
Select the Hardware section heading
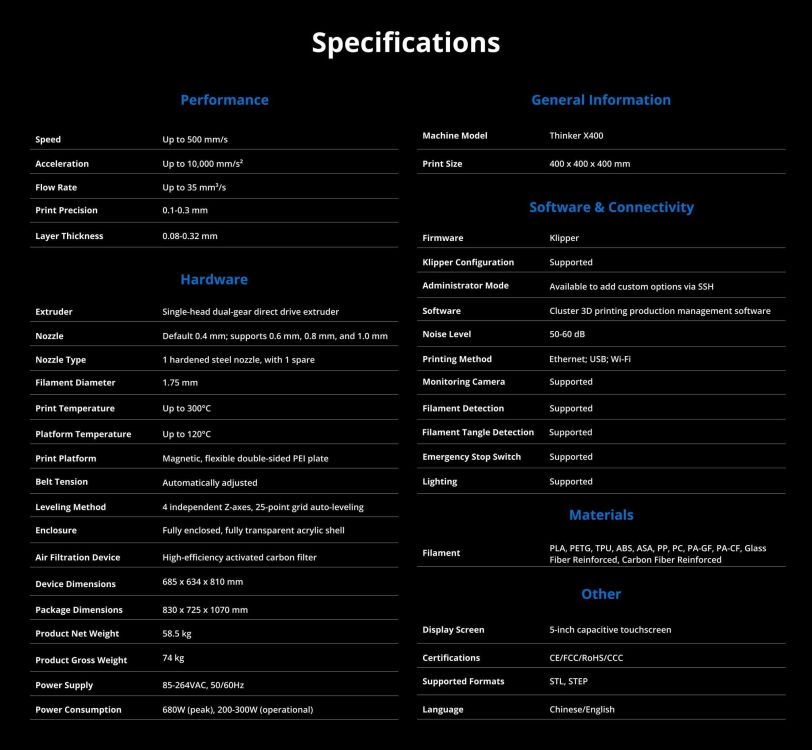click(214, 280)
